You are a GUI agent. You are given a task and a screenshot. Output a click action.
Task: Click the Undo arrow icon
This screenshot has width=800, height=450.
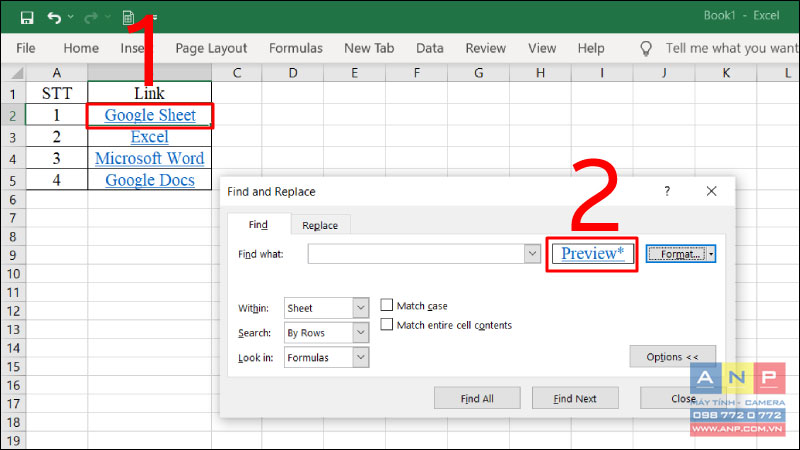coord(54,18)
